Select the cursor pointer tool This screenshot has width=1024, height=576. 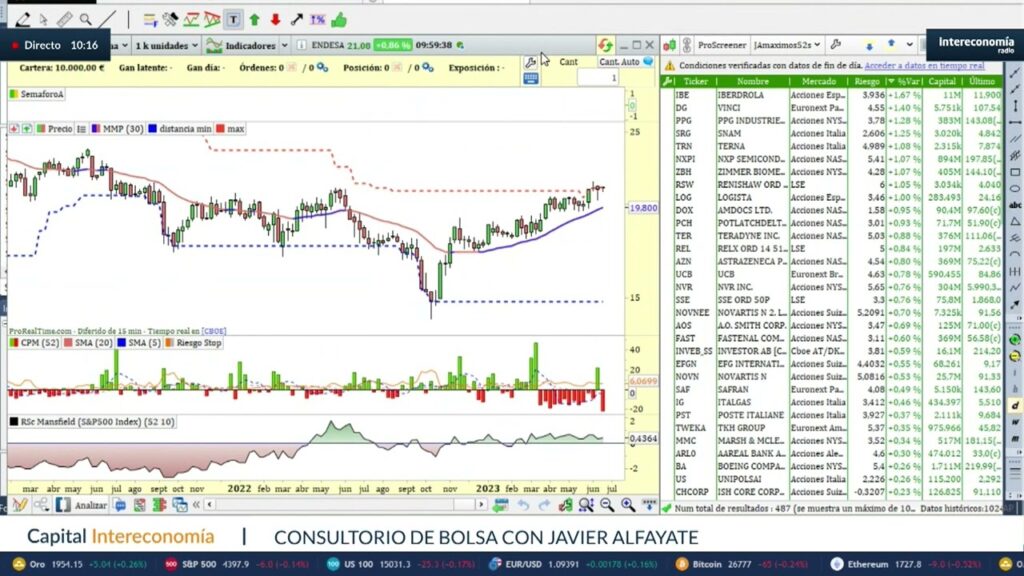tap(43, 20)
